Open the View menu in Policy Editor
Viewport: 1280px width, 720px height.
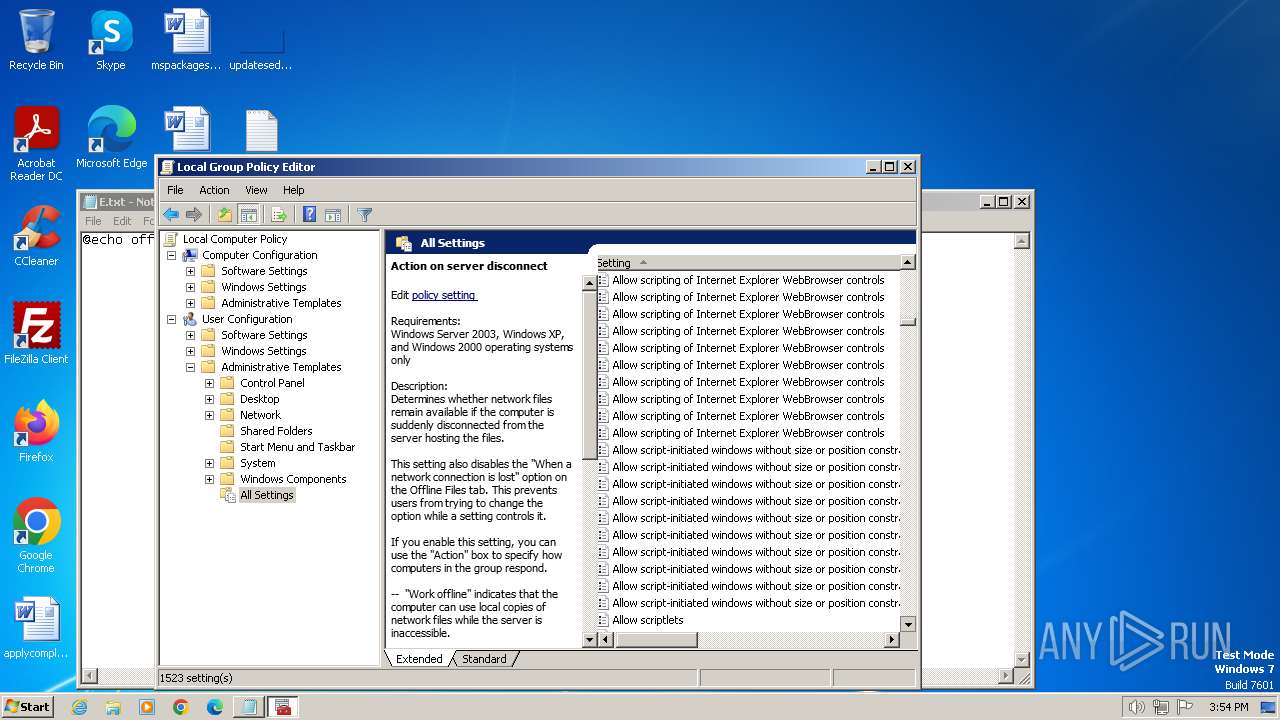[256, 190]
